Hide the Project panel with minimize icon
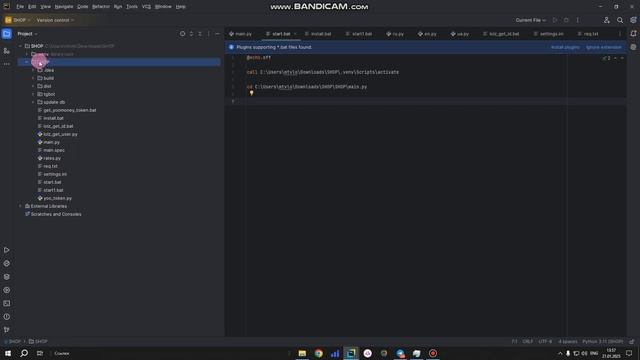640x360 pixels. tap(217, 34)
